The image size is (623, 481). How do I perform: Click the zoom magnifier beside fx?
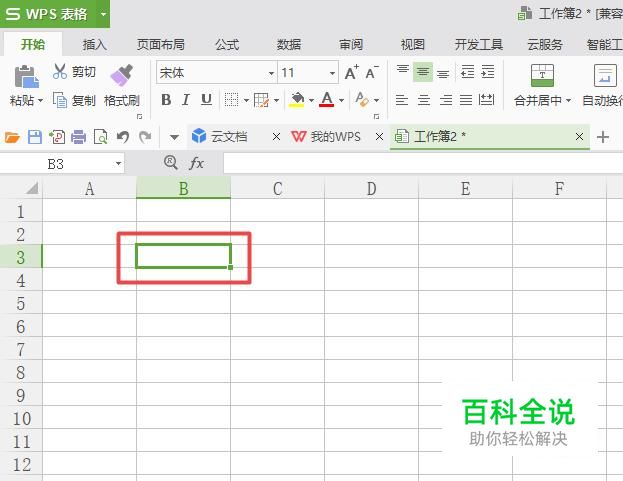pyautogui.click(x=171, y=162)
